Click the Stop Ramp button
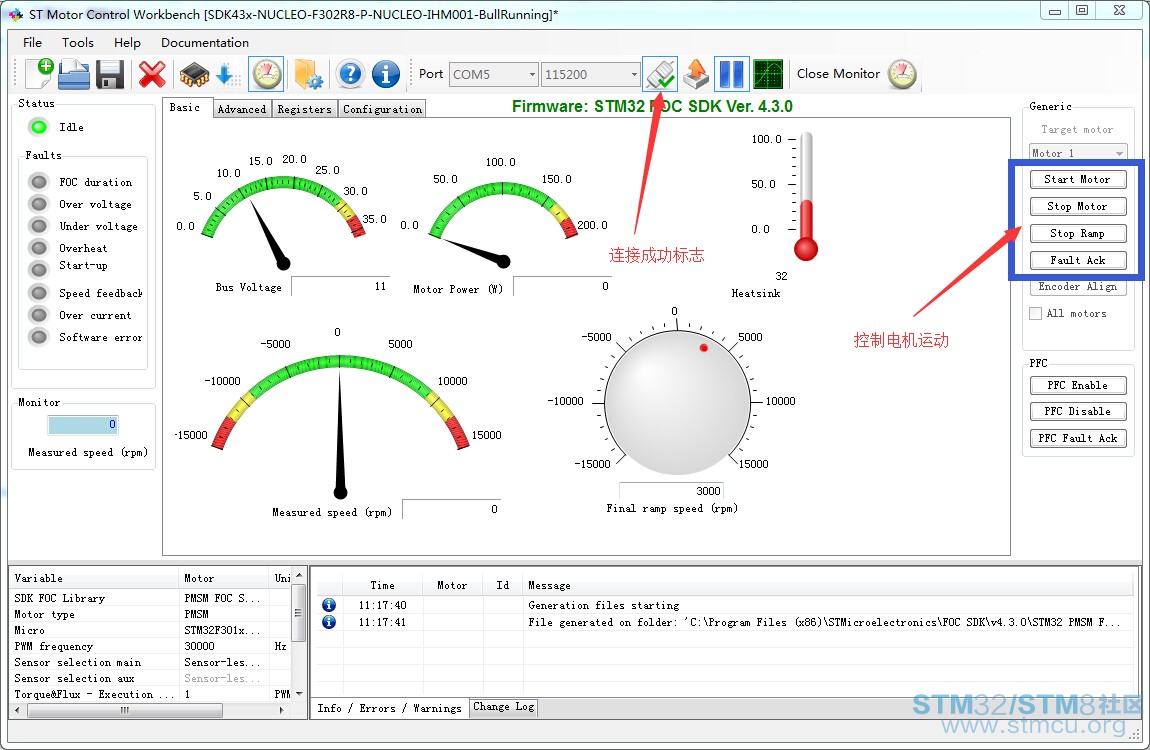This screenshot has height=750, width=1150. tap(1077, 233)
